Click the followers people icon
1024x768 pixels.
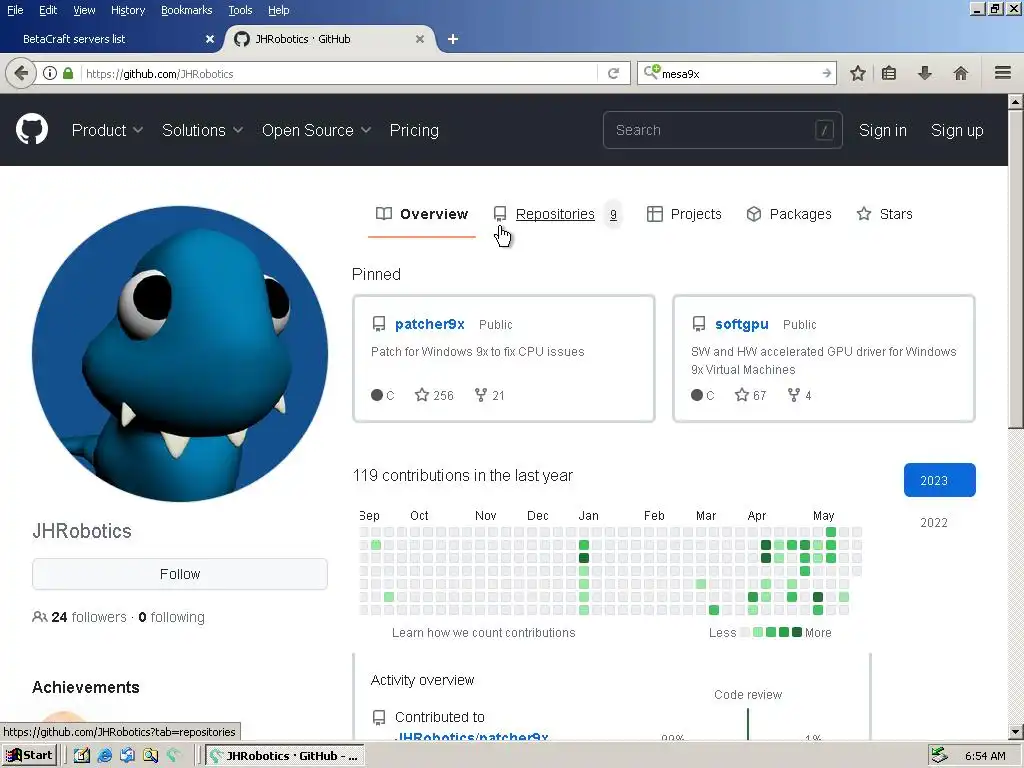(39, 617)
